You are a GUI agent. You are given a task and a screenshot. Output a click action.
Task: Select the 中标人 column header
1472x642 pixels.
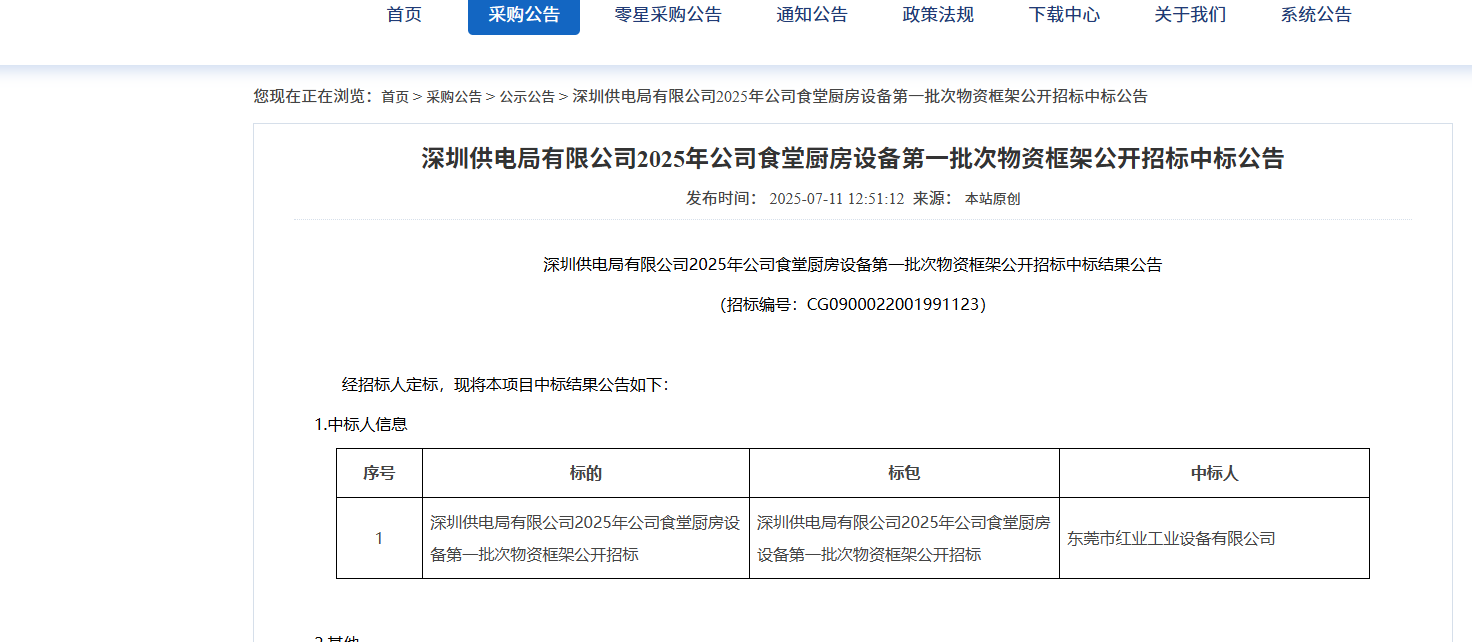click(x=1215, y=472)
